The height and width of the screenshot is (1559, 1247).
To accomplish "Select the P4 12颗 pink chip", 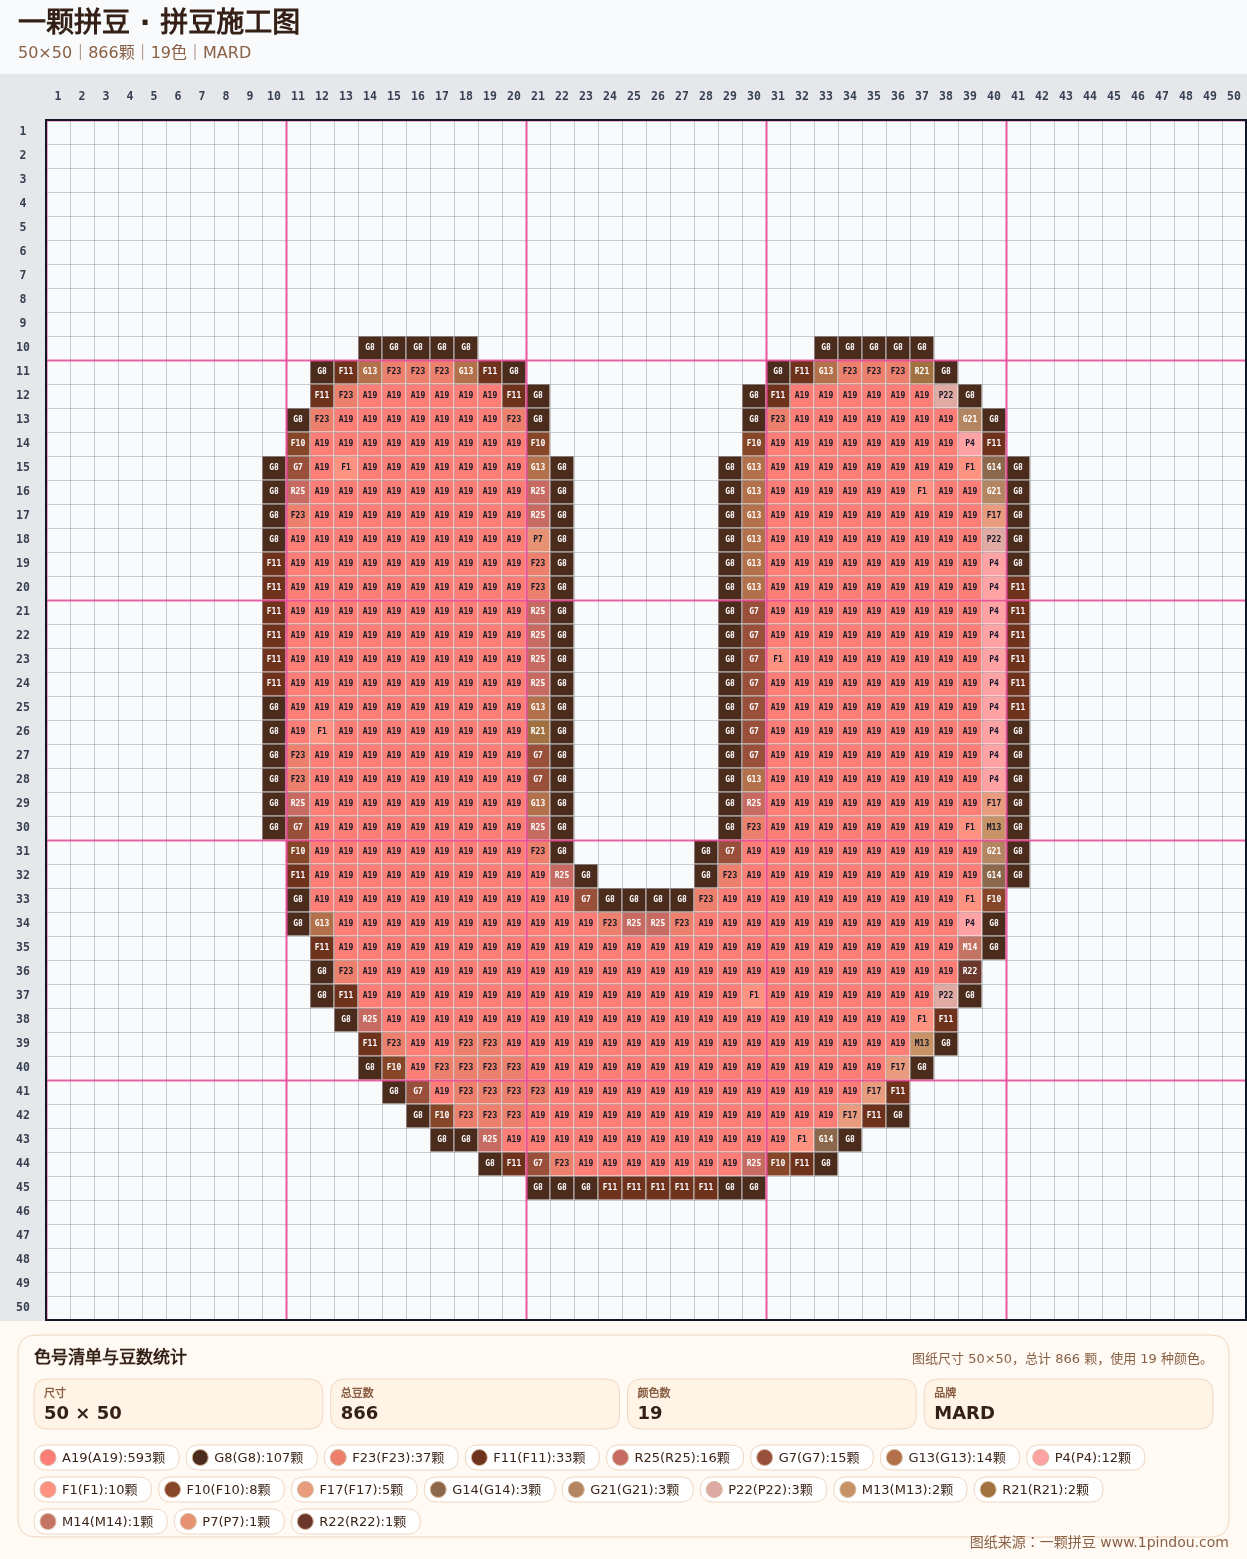I will (1085, 1457).
